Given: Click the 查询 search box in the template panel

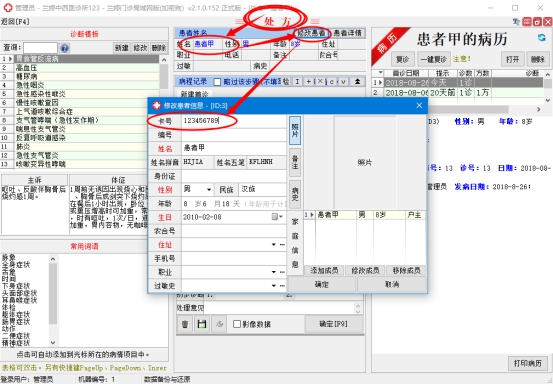Looking at the screenshot, I should (x=40, y=48).
